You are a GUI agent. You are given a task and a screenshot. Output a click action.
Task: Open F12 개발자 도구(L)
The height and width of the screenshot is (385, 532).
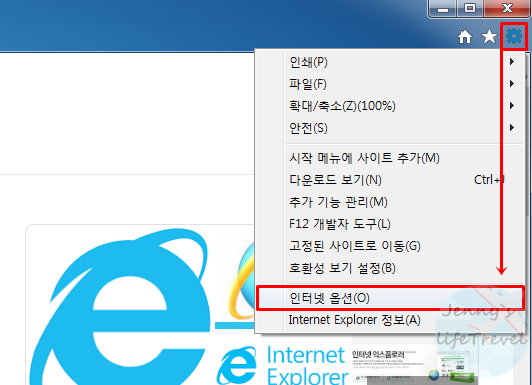tap(390, 224)
